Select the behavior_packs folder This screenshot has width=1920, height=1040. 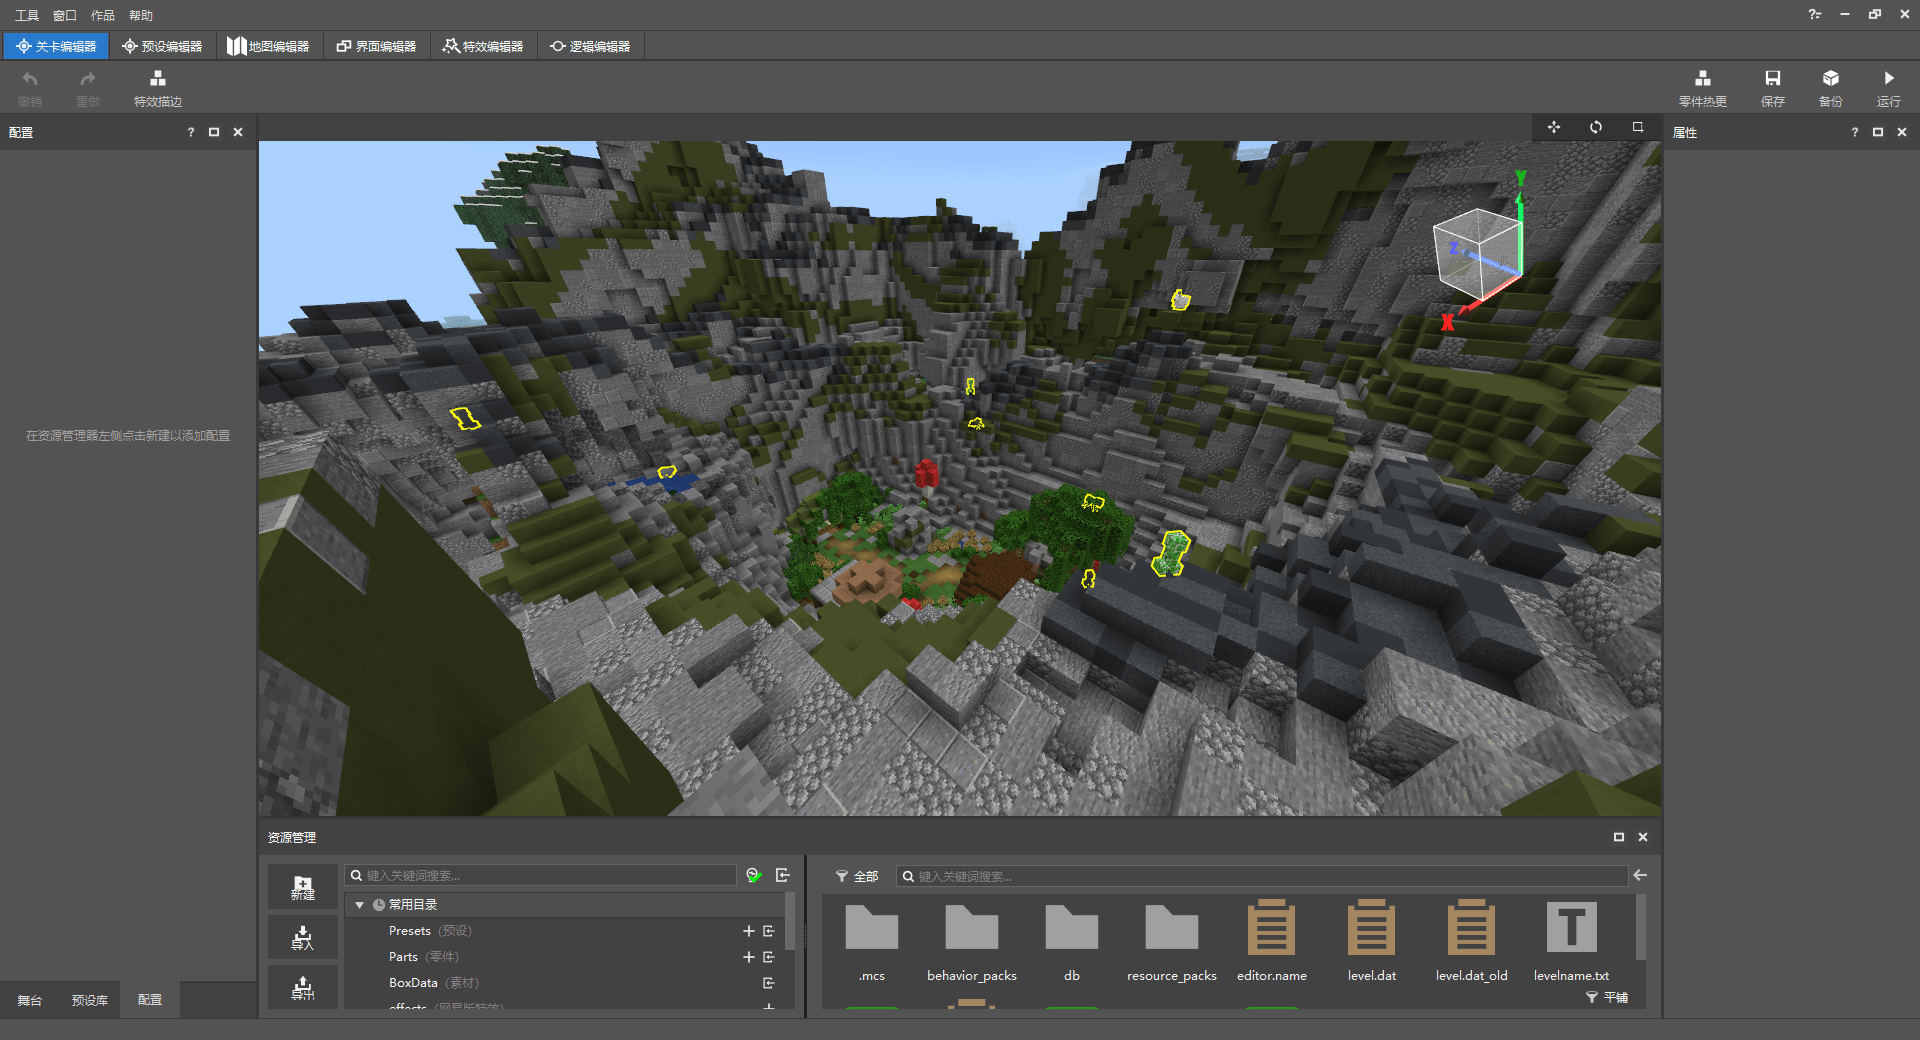[972, 941]
